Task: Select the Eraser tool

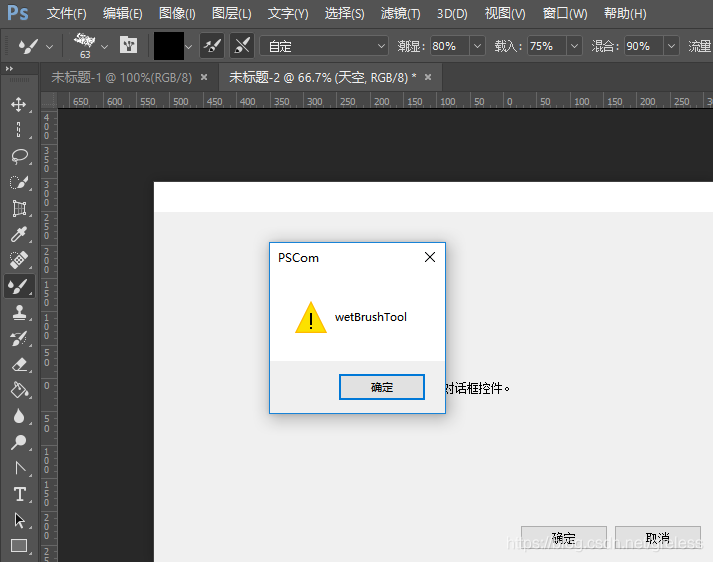Action: (x=19, y=364)
